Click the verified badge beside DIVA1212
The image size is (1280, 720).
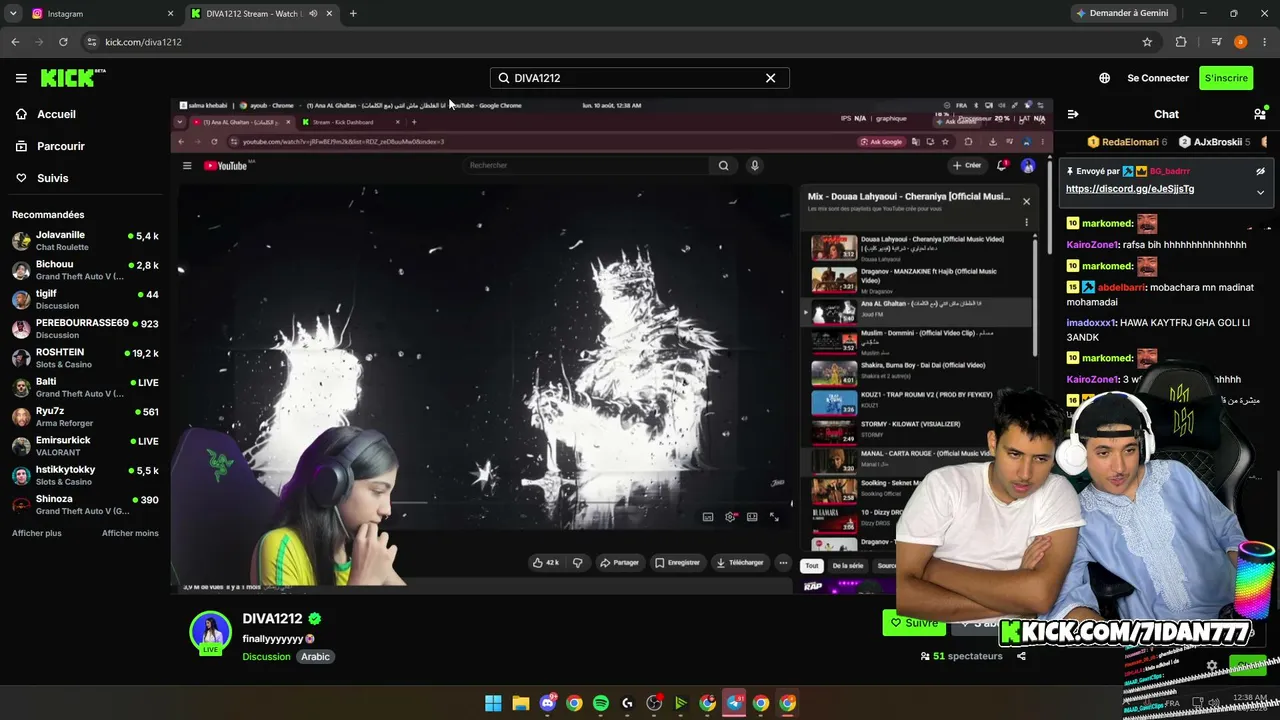(315, 619)
